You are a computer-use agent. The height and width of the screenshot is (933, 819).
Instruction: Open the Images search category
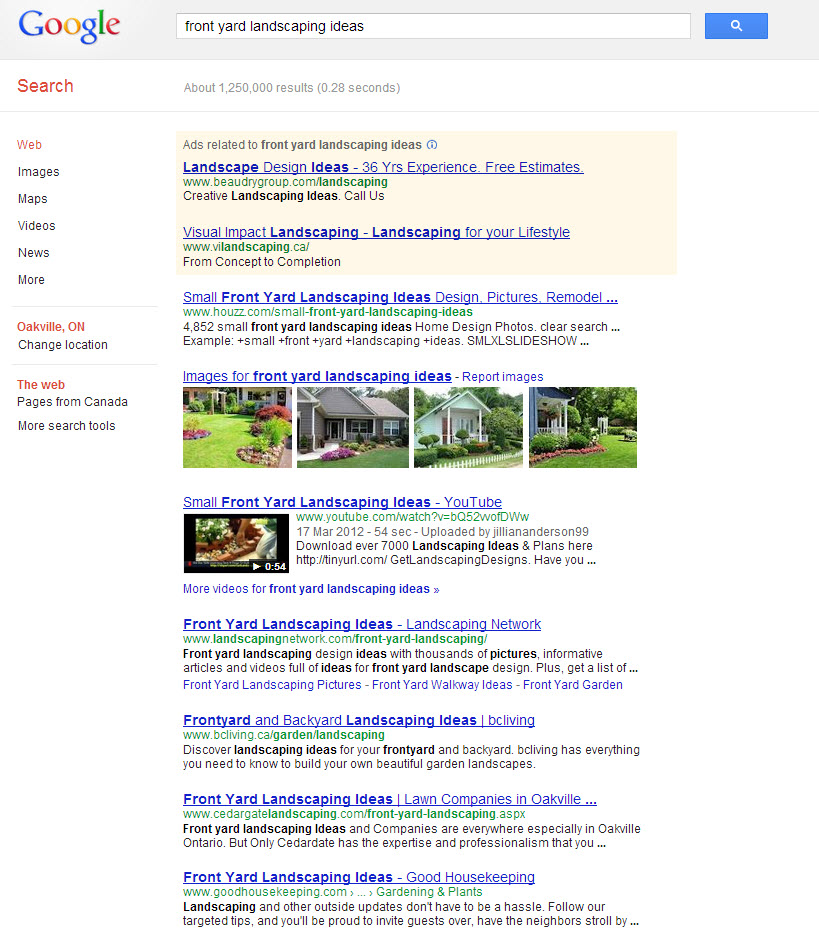click(x=39, y=172)
